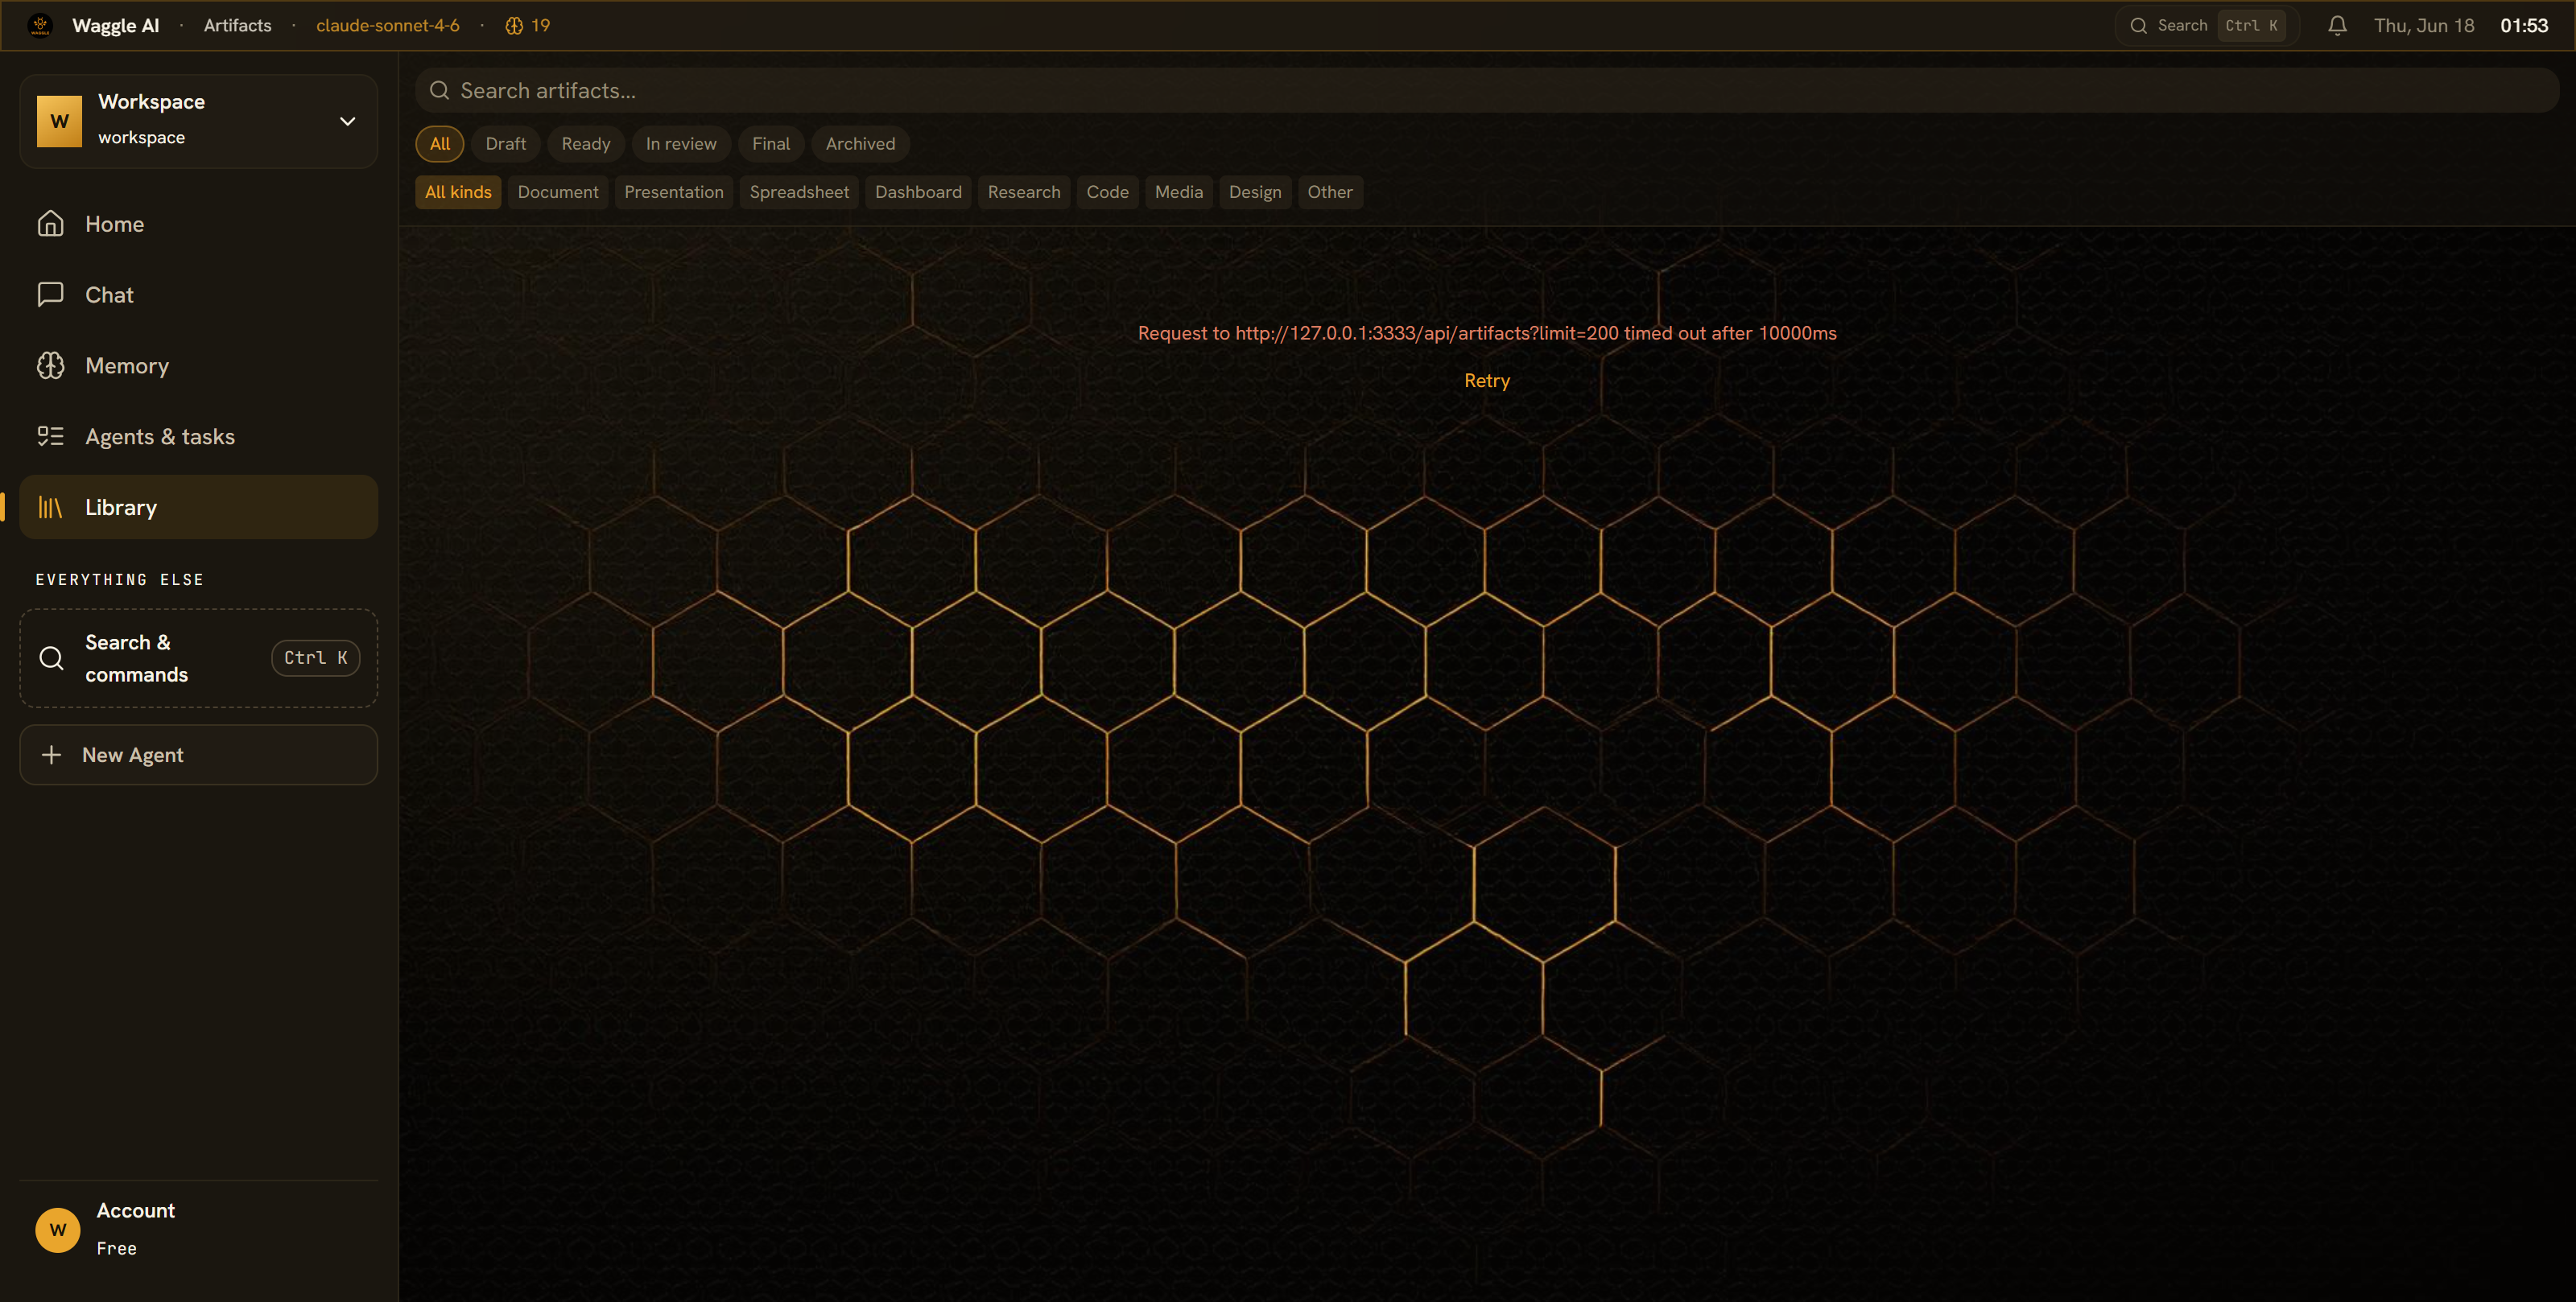Toggle the Archived status filter

click(x=860, y=144)
